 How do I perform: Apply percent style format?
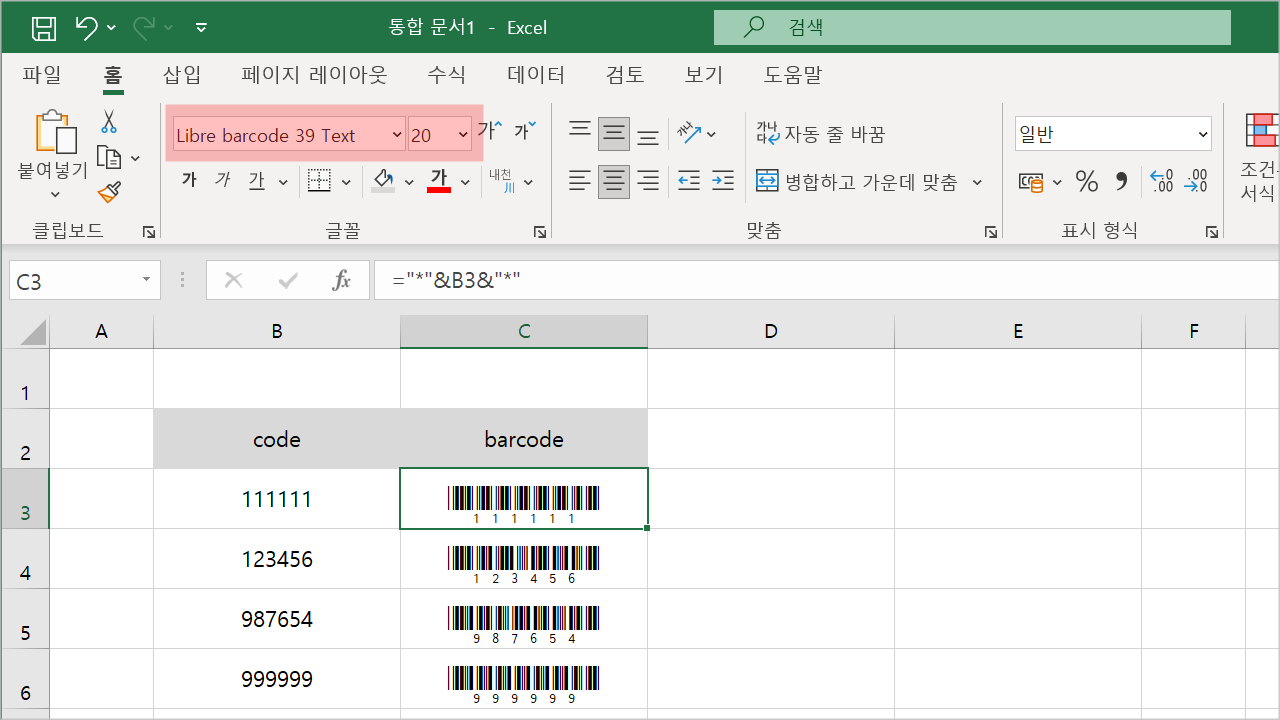tap(1087, 181)
